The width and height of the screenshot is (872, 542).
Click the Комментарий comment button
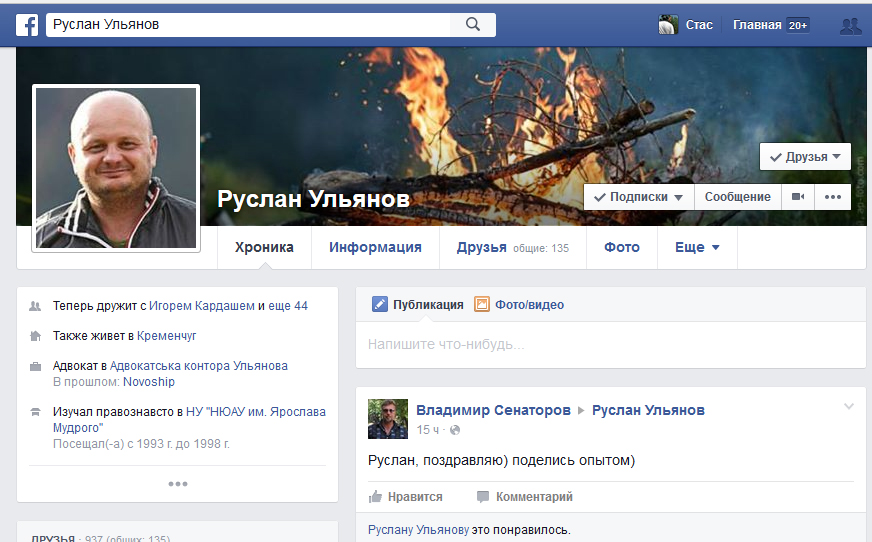click(x=524, y=497)
